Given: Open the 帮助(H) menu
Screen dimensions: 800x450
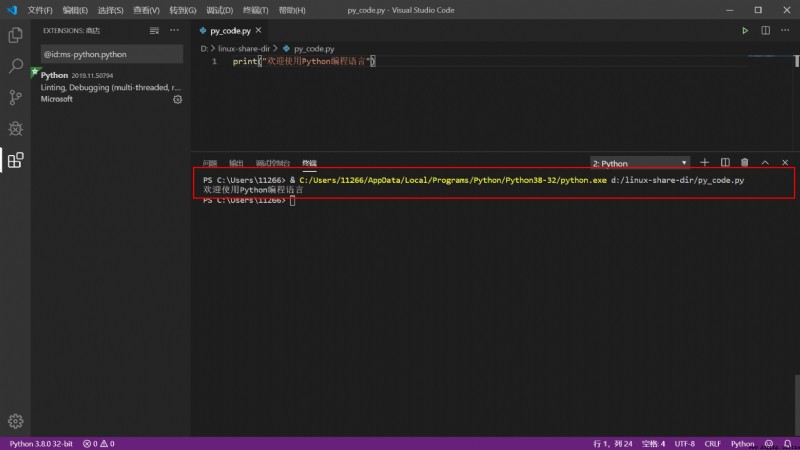Looking at the screenshot, I should pos(292,10).
